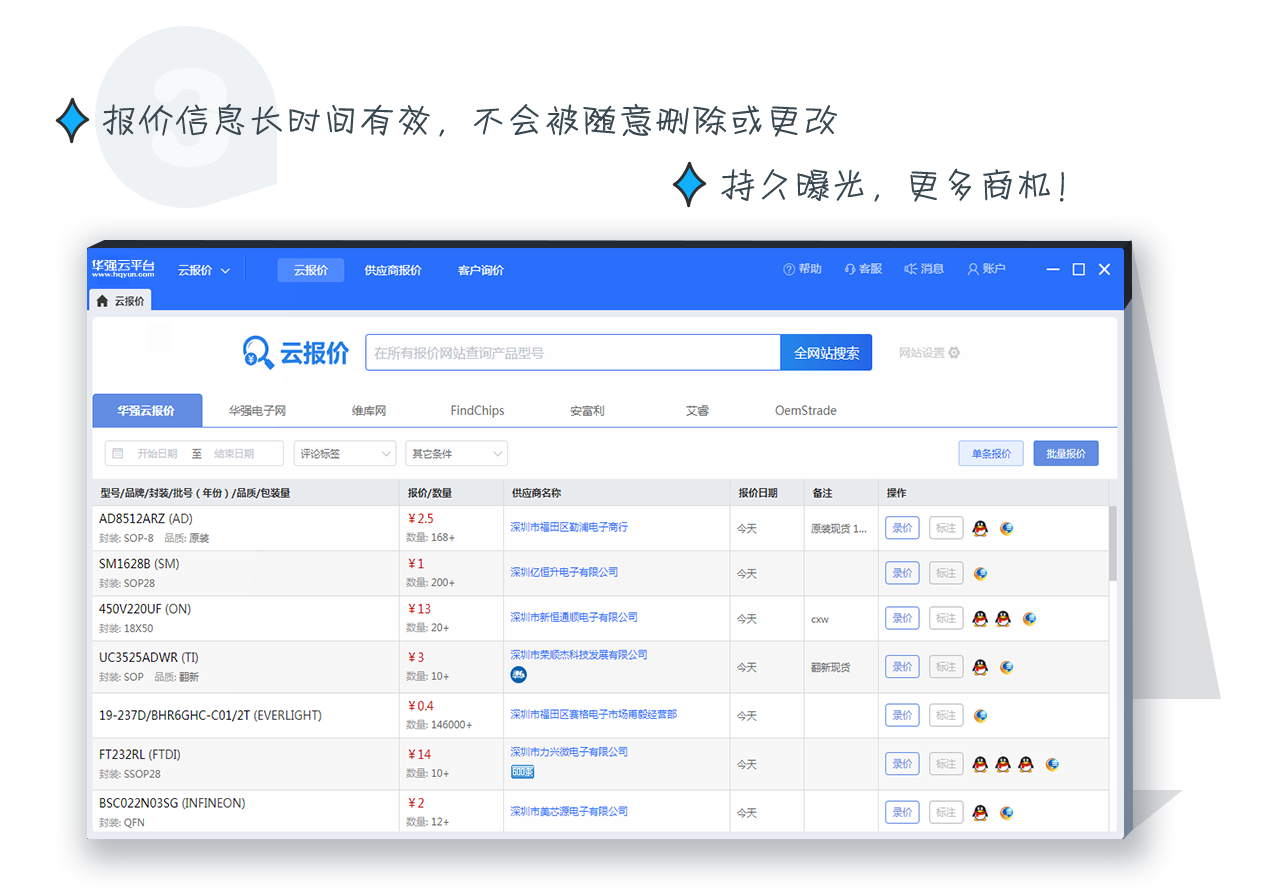1270x896 pixels.
Task: Open the 评论标签 dropdown
Action: pos(345,454)
